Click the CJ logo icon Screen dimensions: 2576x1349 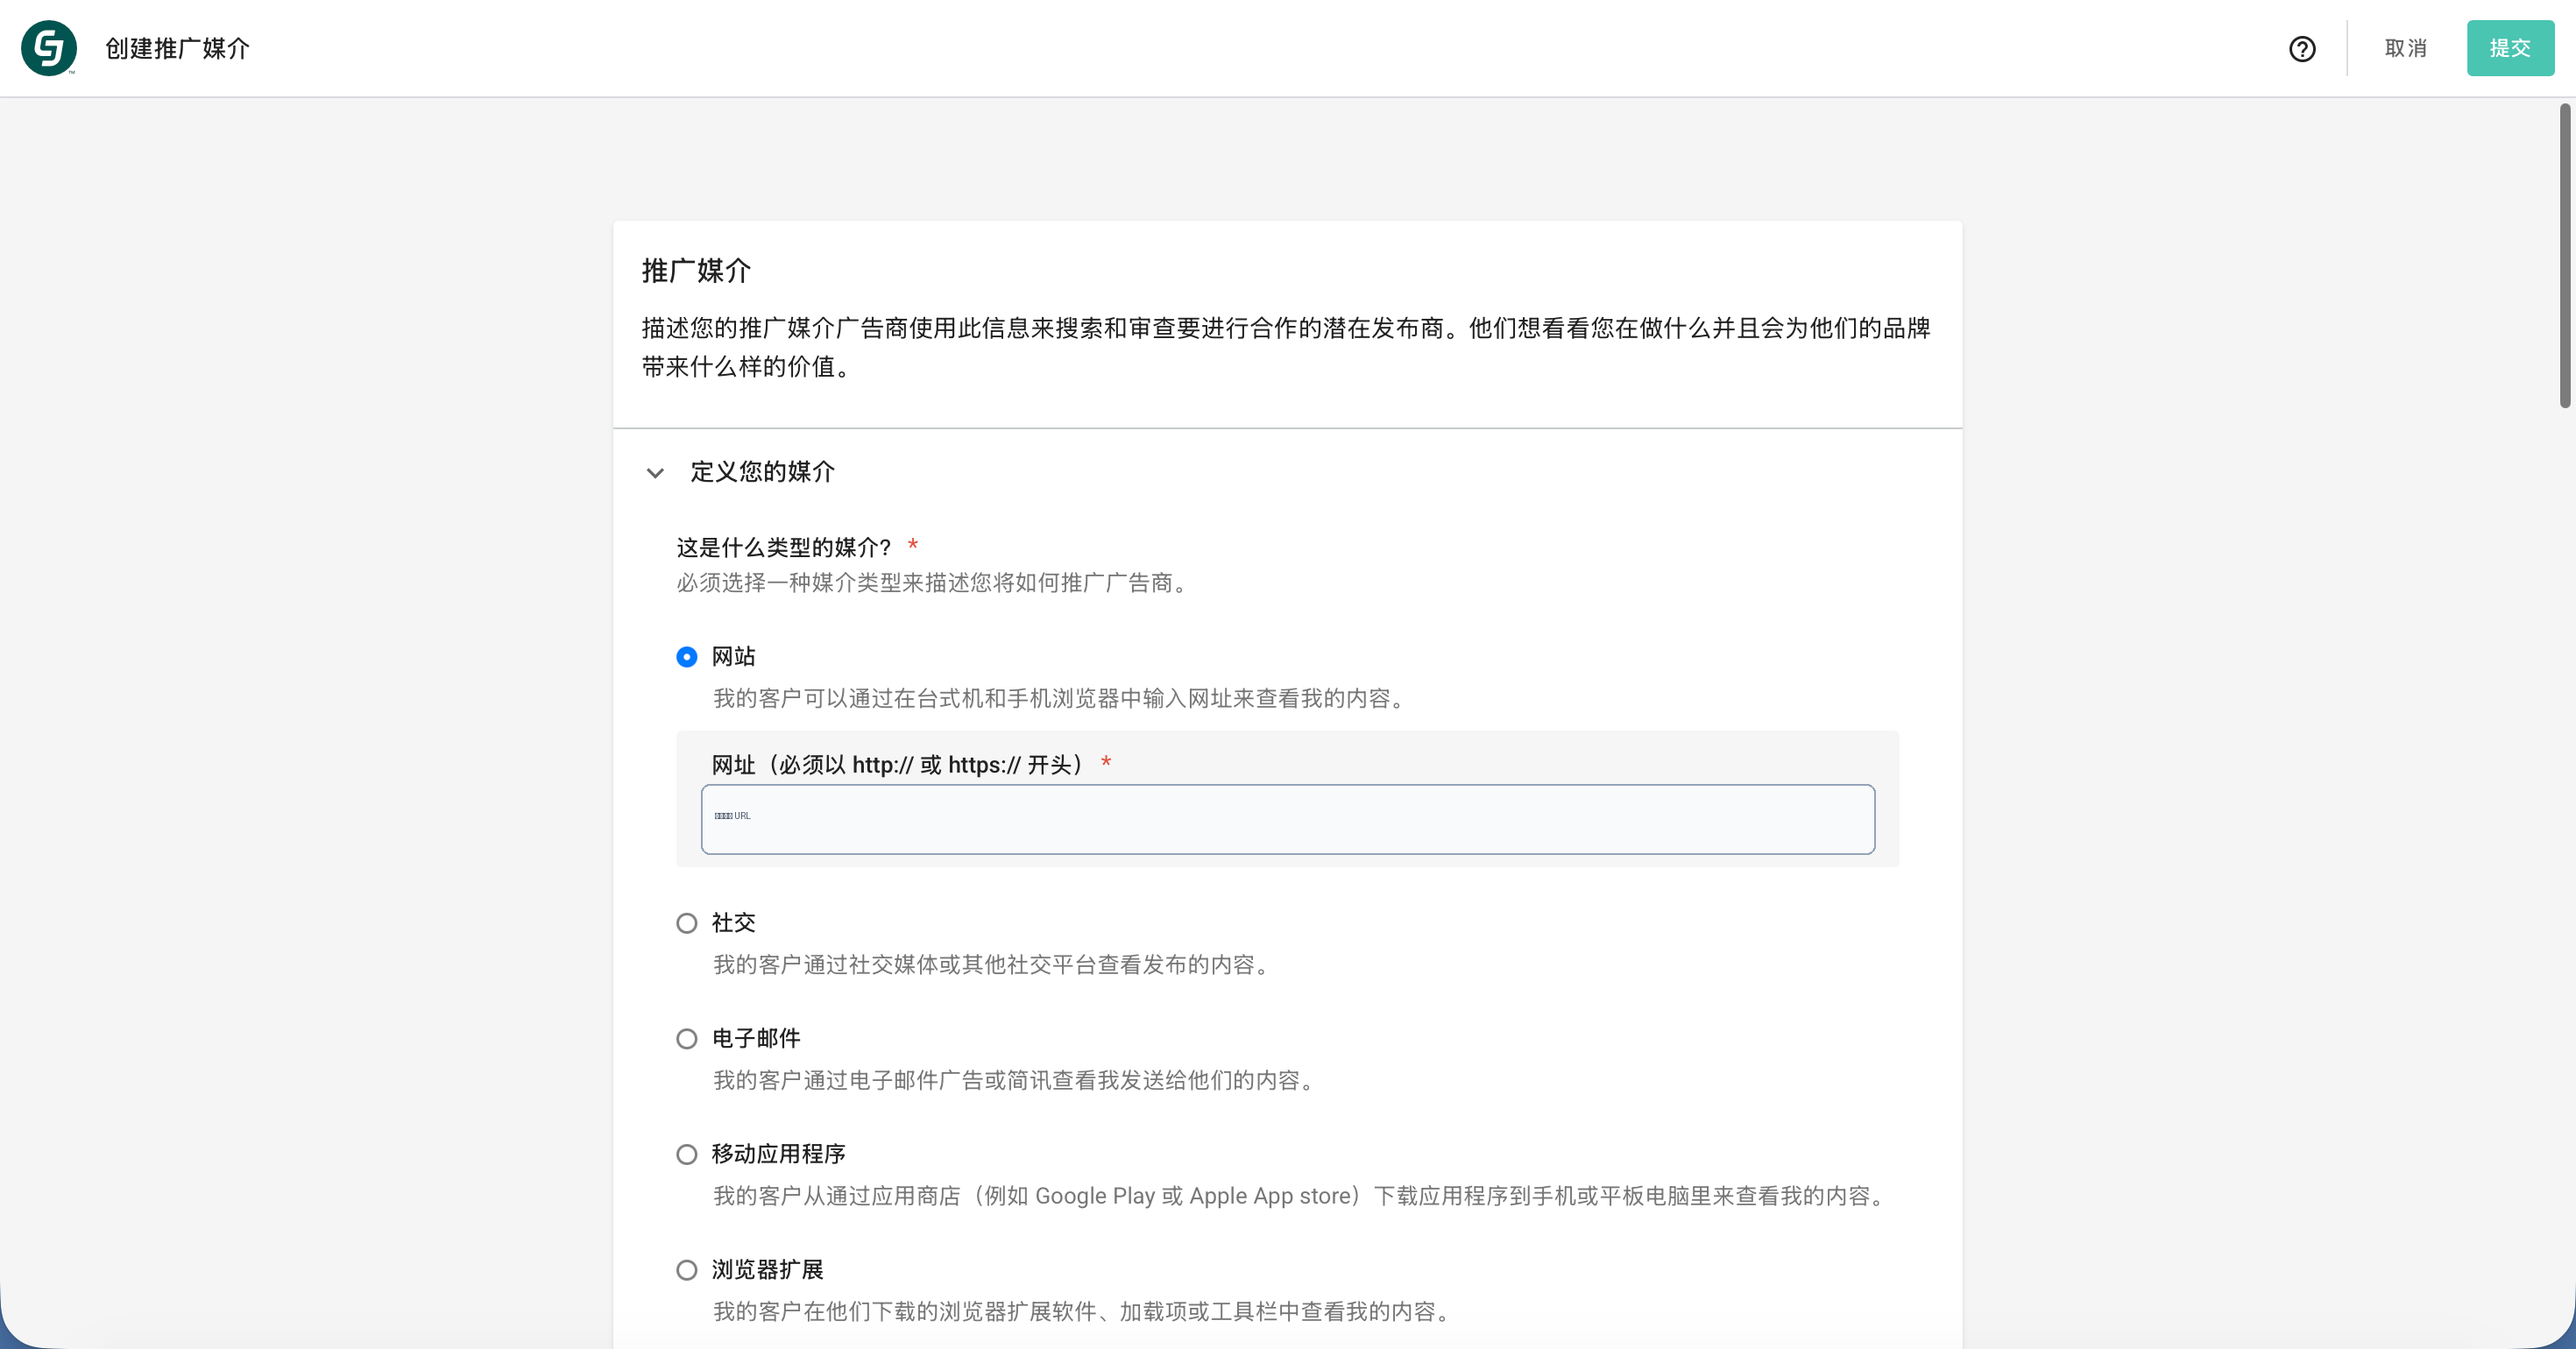tap(49, 48)
